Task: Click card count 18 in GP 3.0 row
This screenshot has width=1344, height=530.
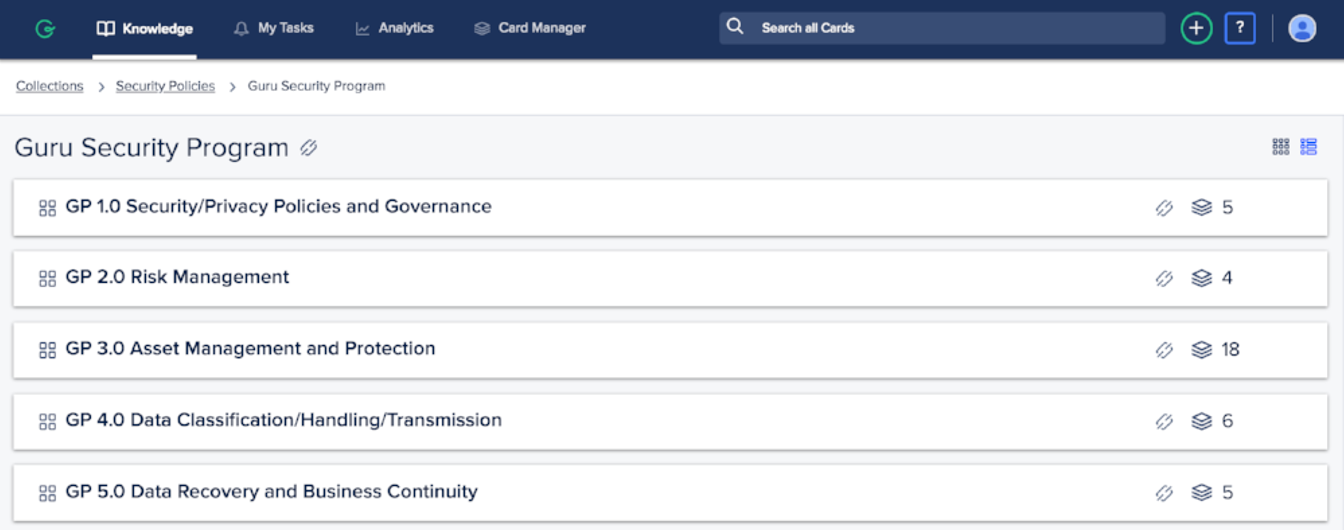Action: click(x=1231, y=350)
